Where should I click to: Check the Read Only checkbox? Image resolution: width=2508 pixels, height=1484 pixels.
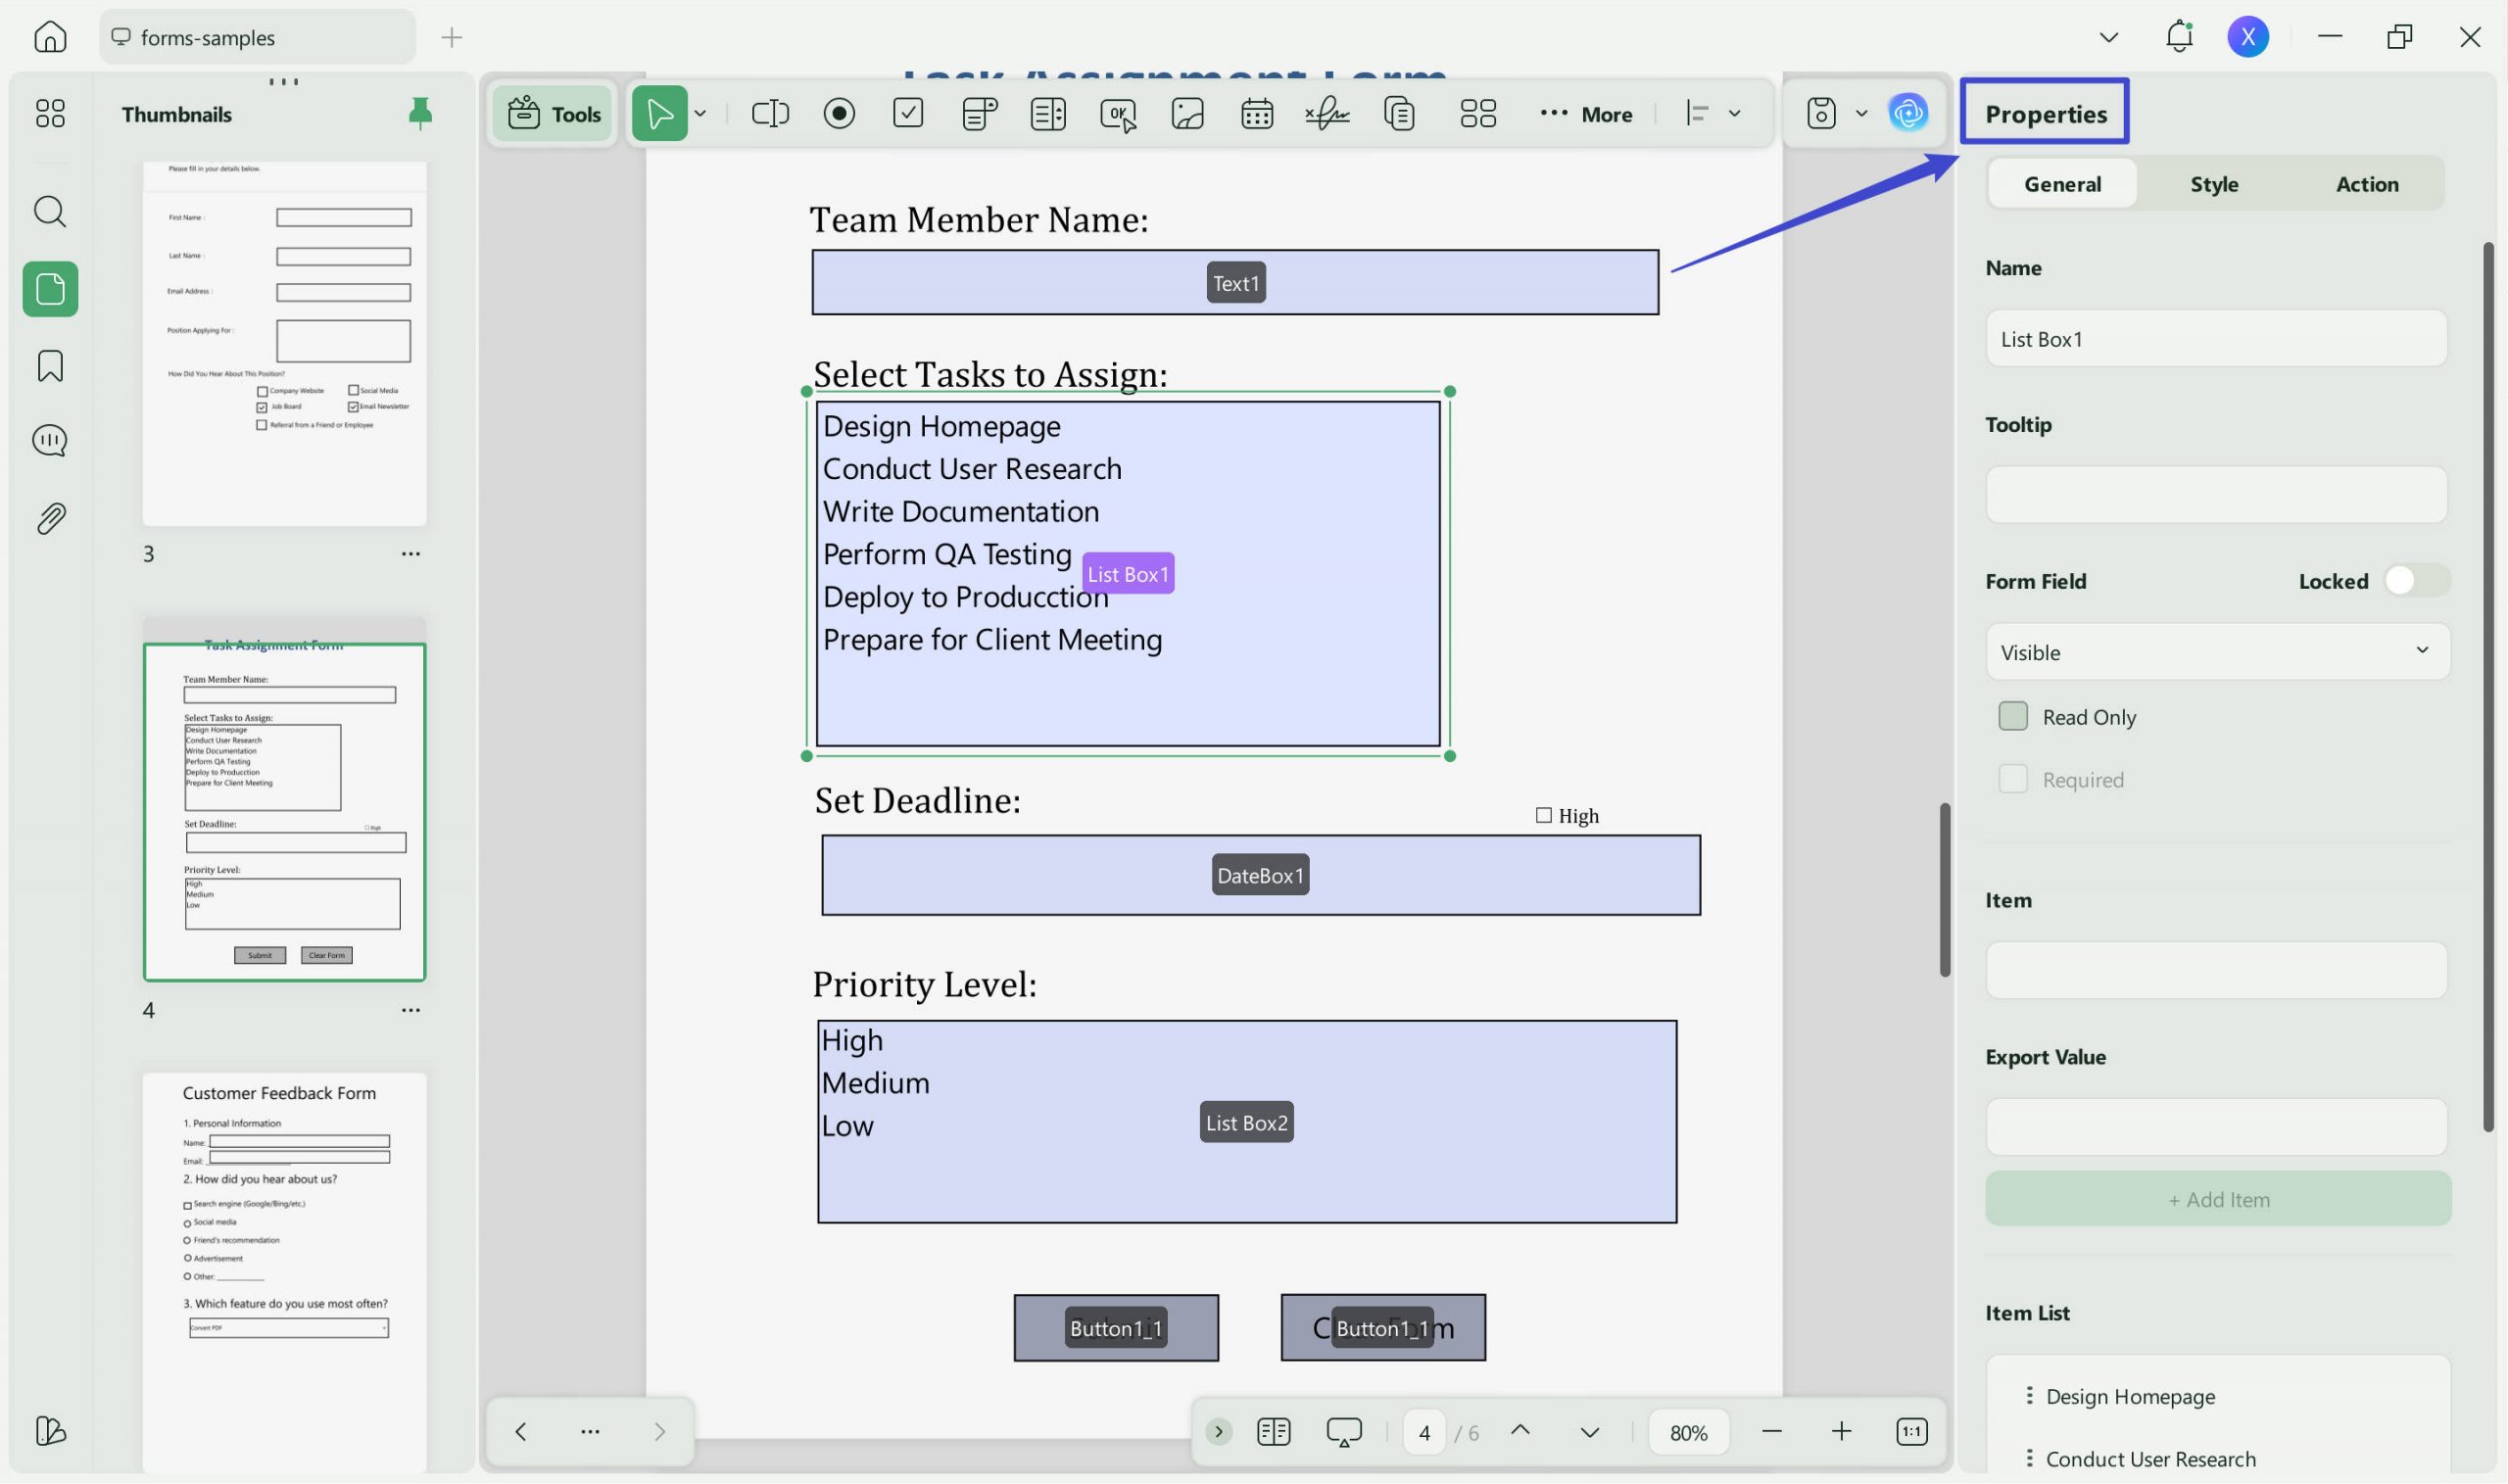point(2013,716)
